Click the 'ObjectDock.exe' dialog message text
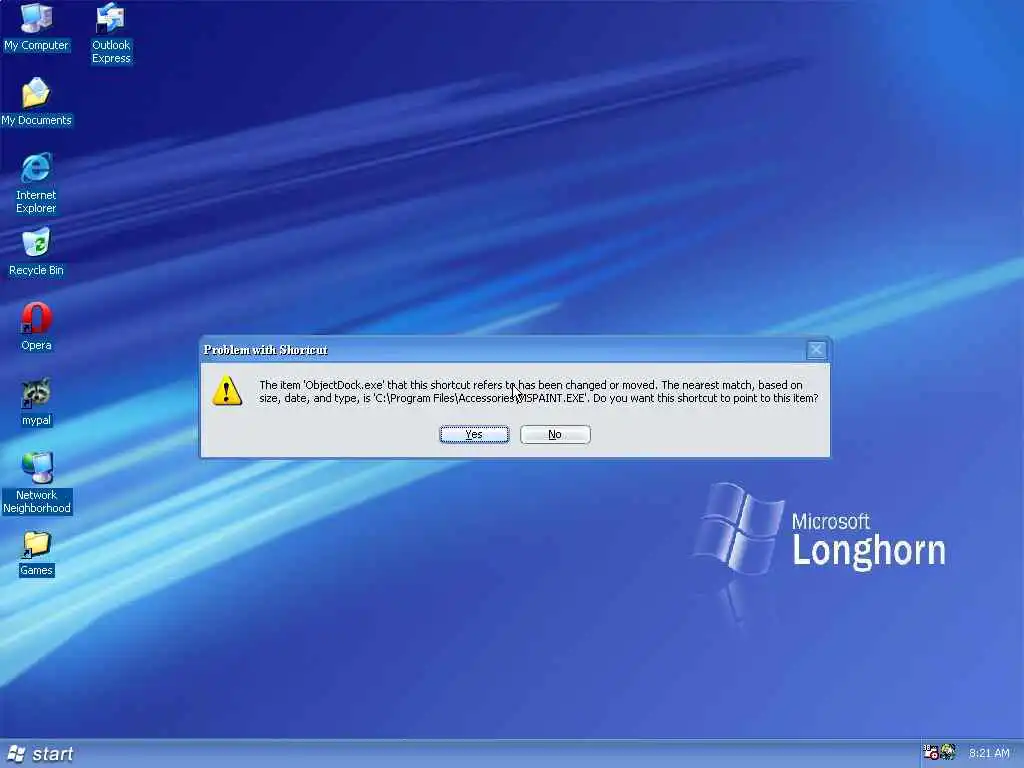 (539, 391)
